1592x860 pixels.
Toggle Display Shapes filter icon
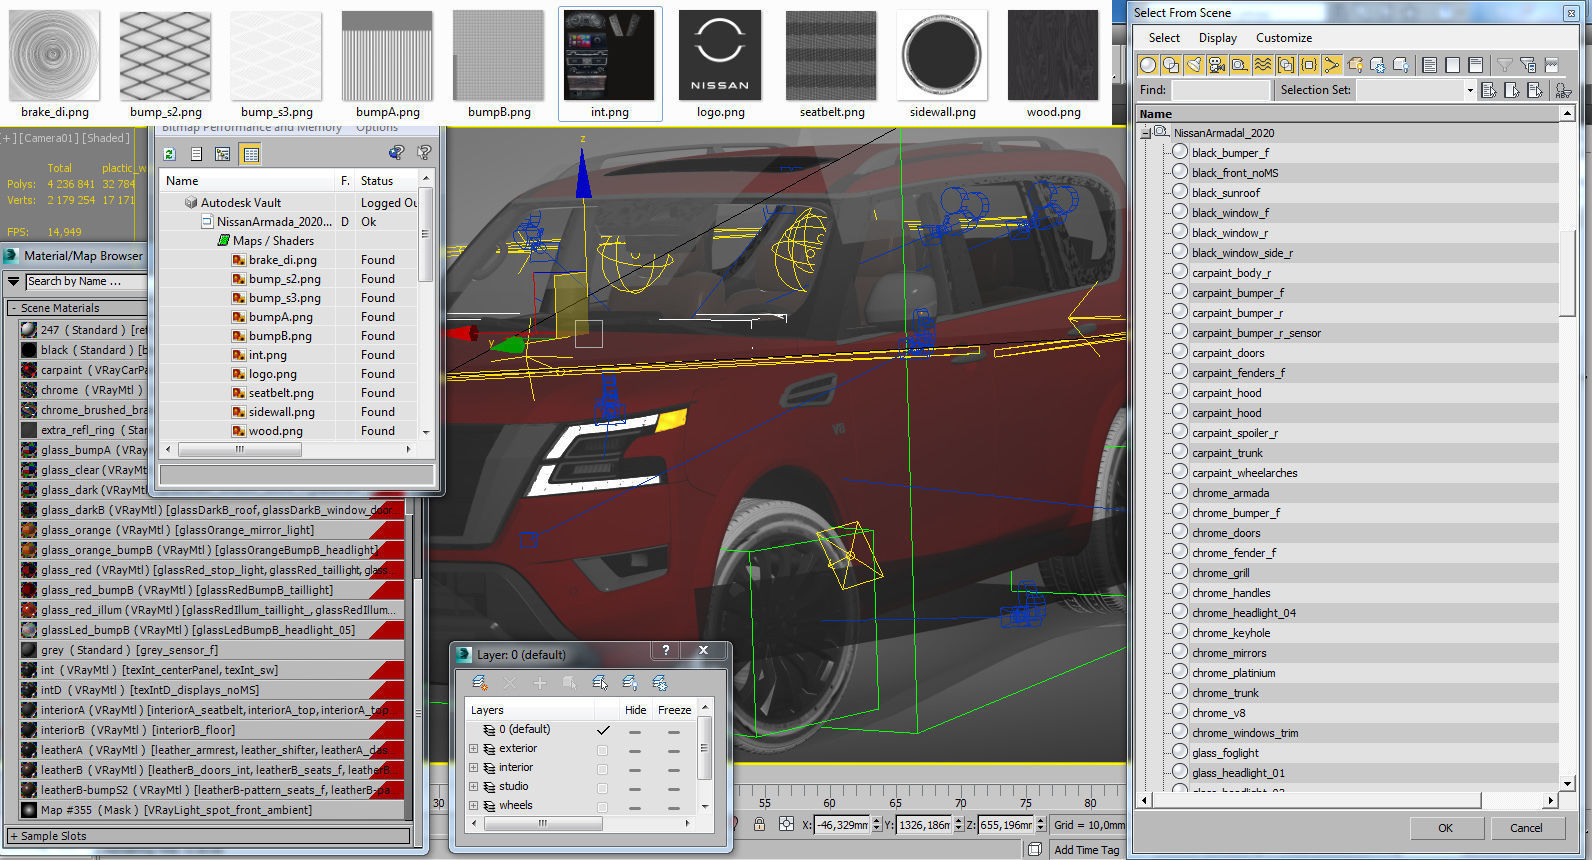click(x=1171, y=65)
